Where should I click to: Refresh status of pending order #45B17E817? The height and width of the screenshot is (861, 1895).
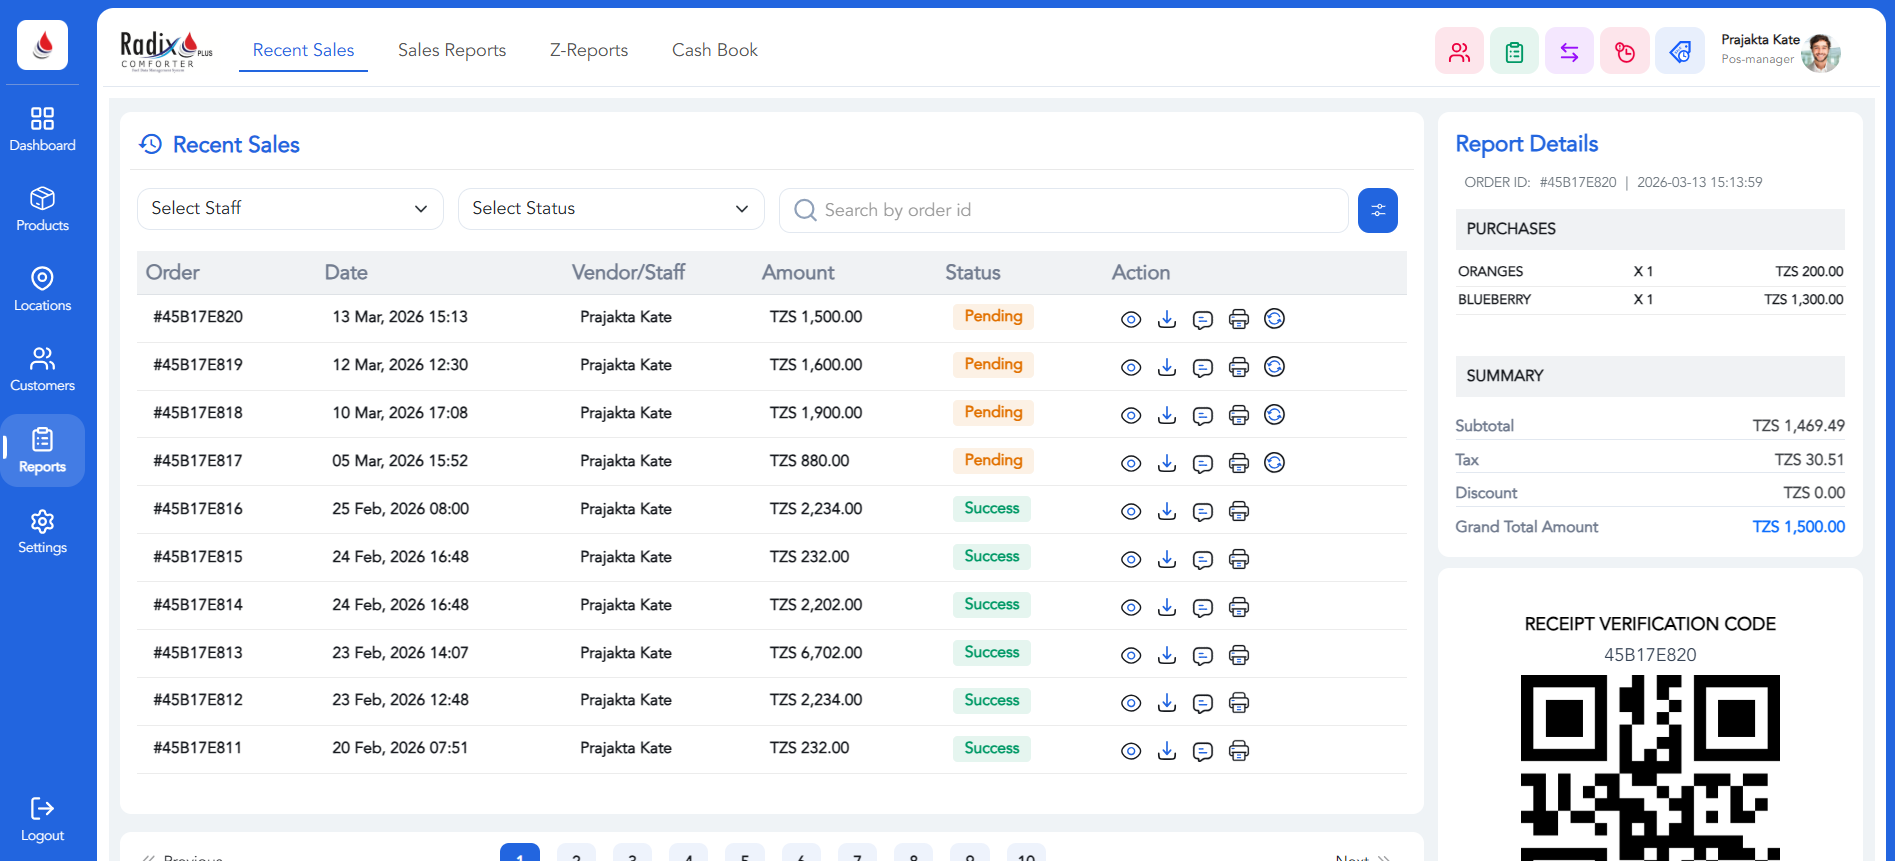click(1274, 462)
